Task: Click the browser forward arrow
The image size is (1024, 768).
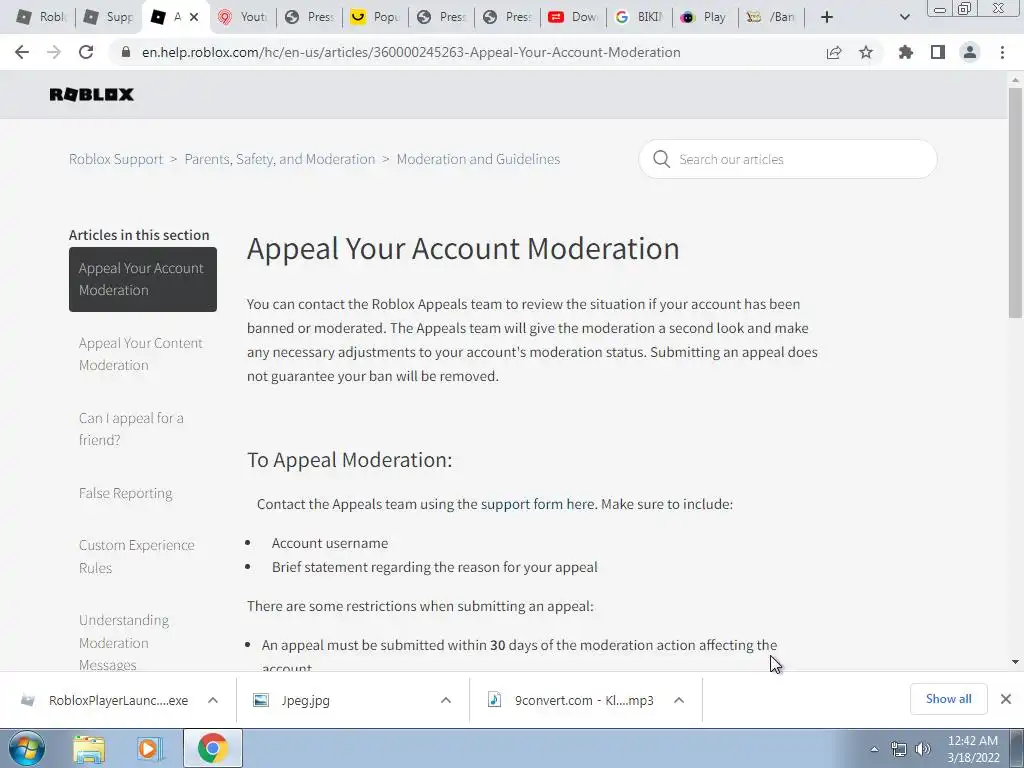Action: pos(54,52)
